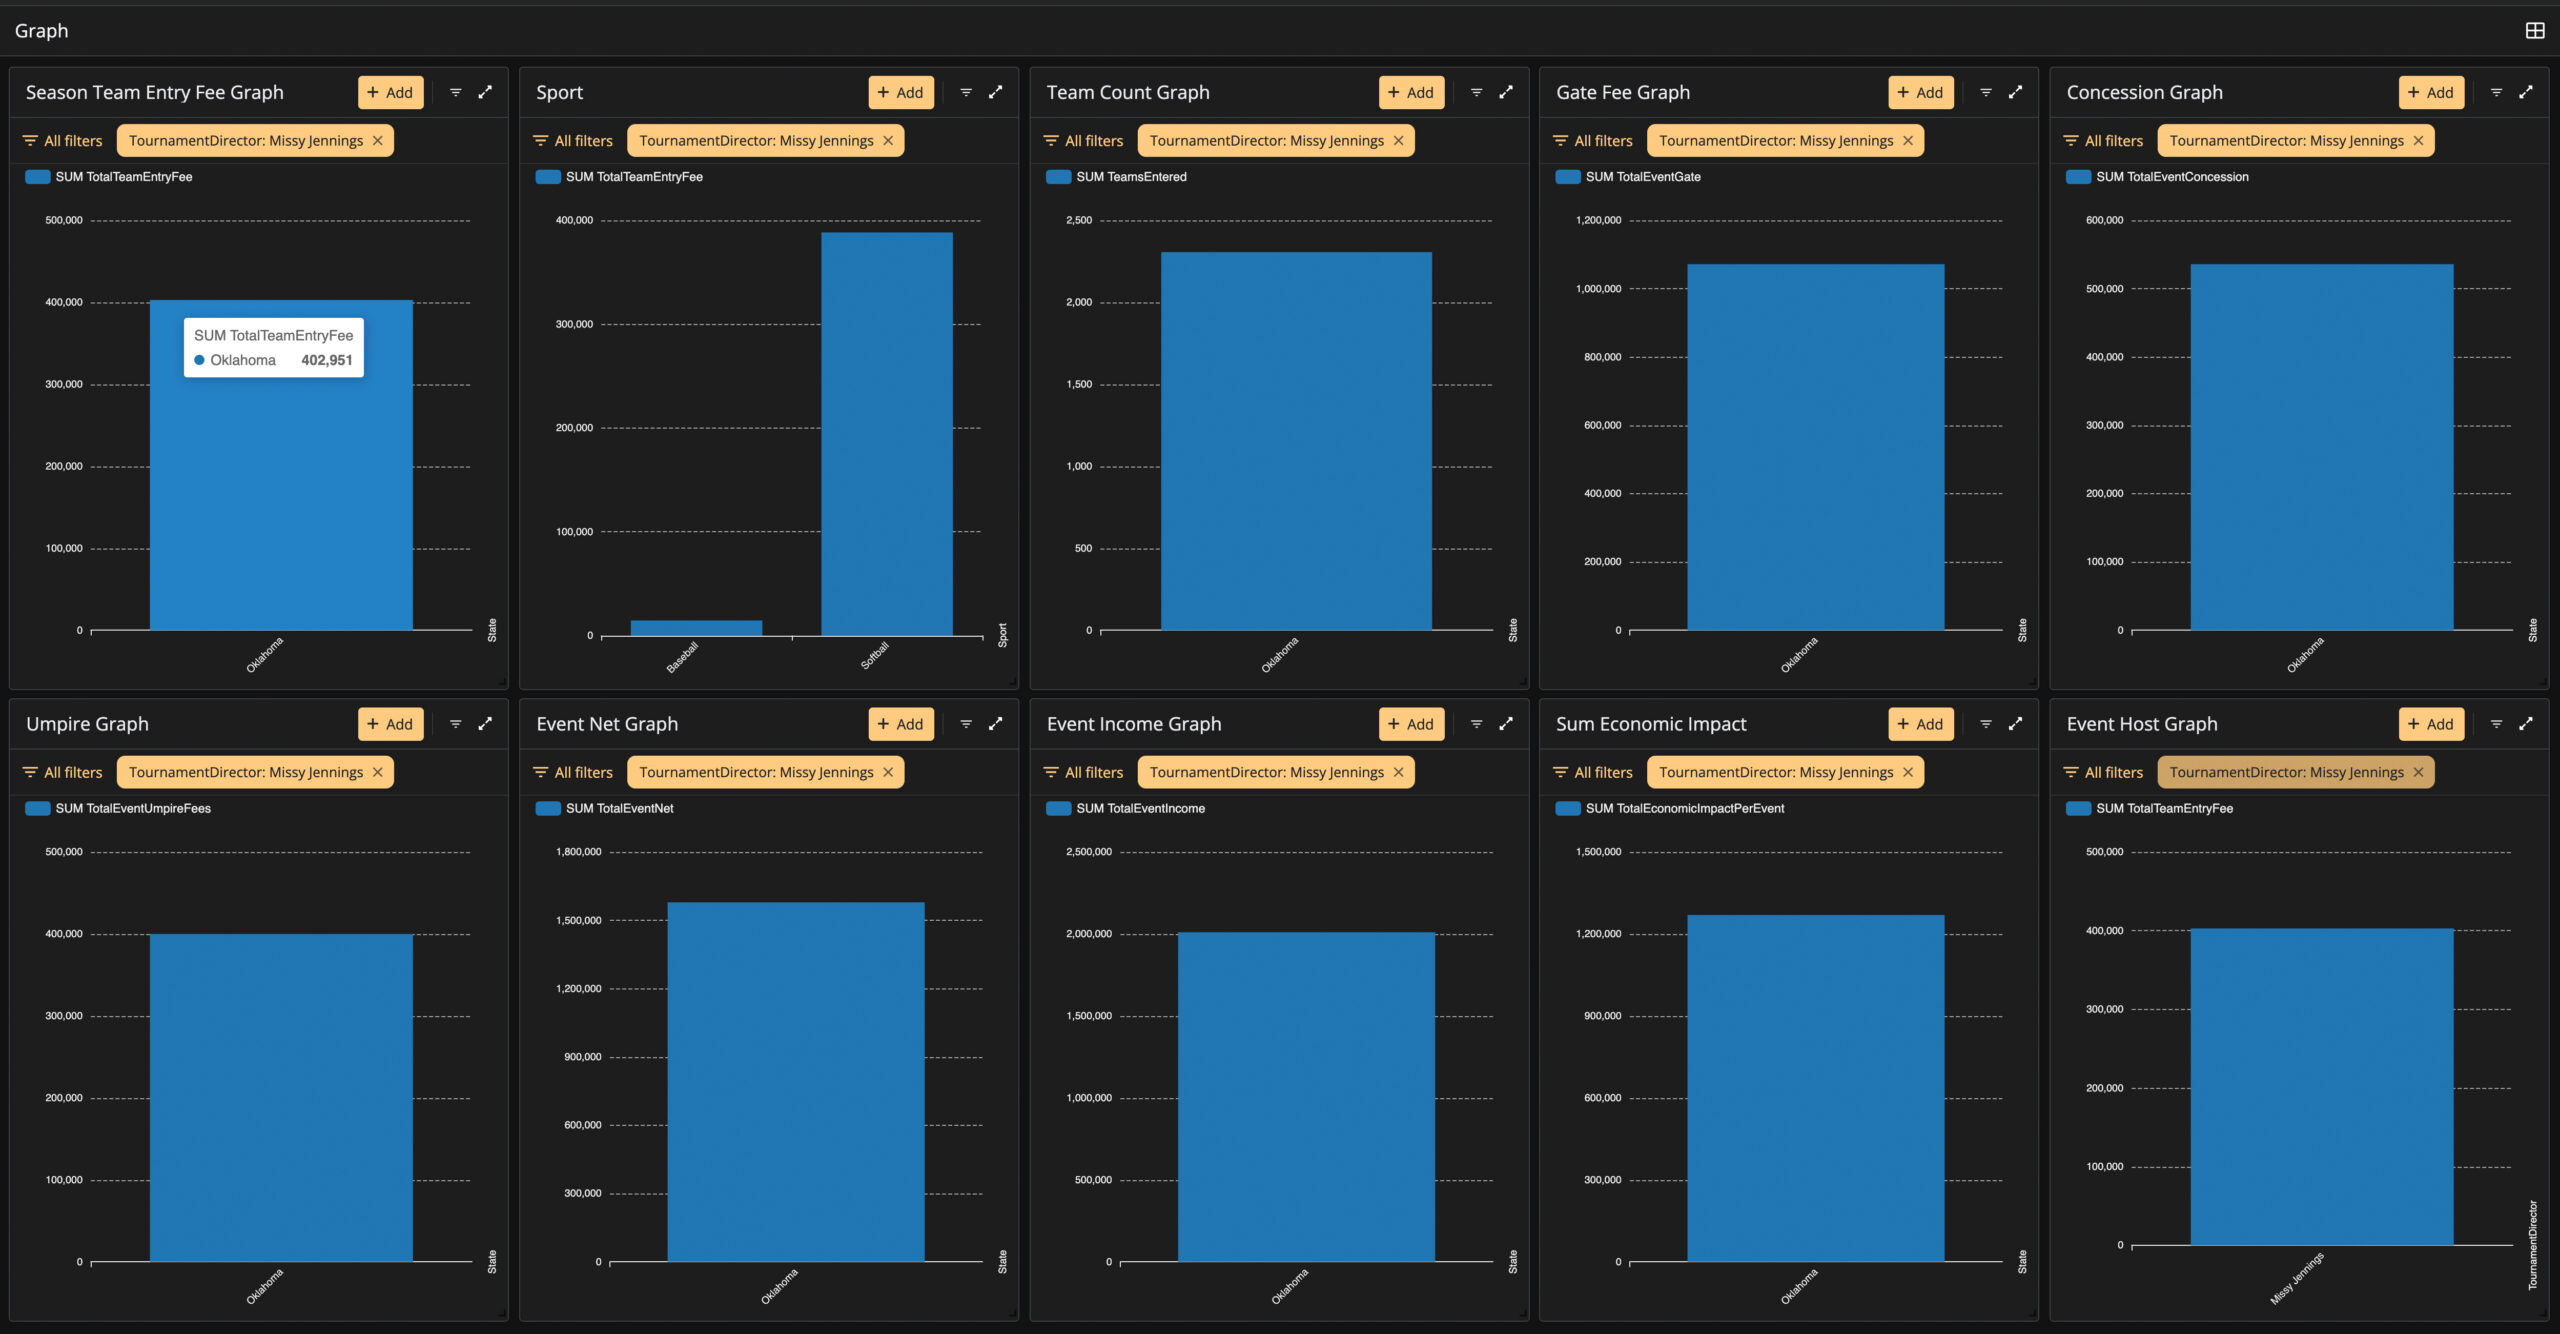Expand the Event Host Graph panel
The image size is (2560, 1334).
[2525, 724]
